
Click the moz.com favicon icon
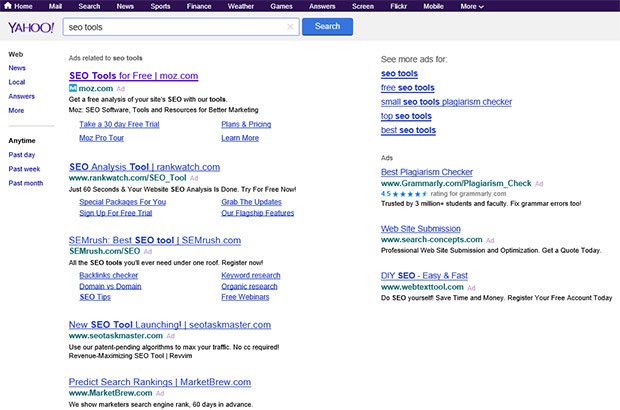point(73,88)
